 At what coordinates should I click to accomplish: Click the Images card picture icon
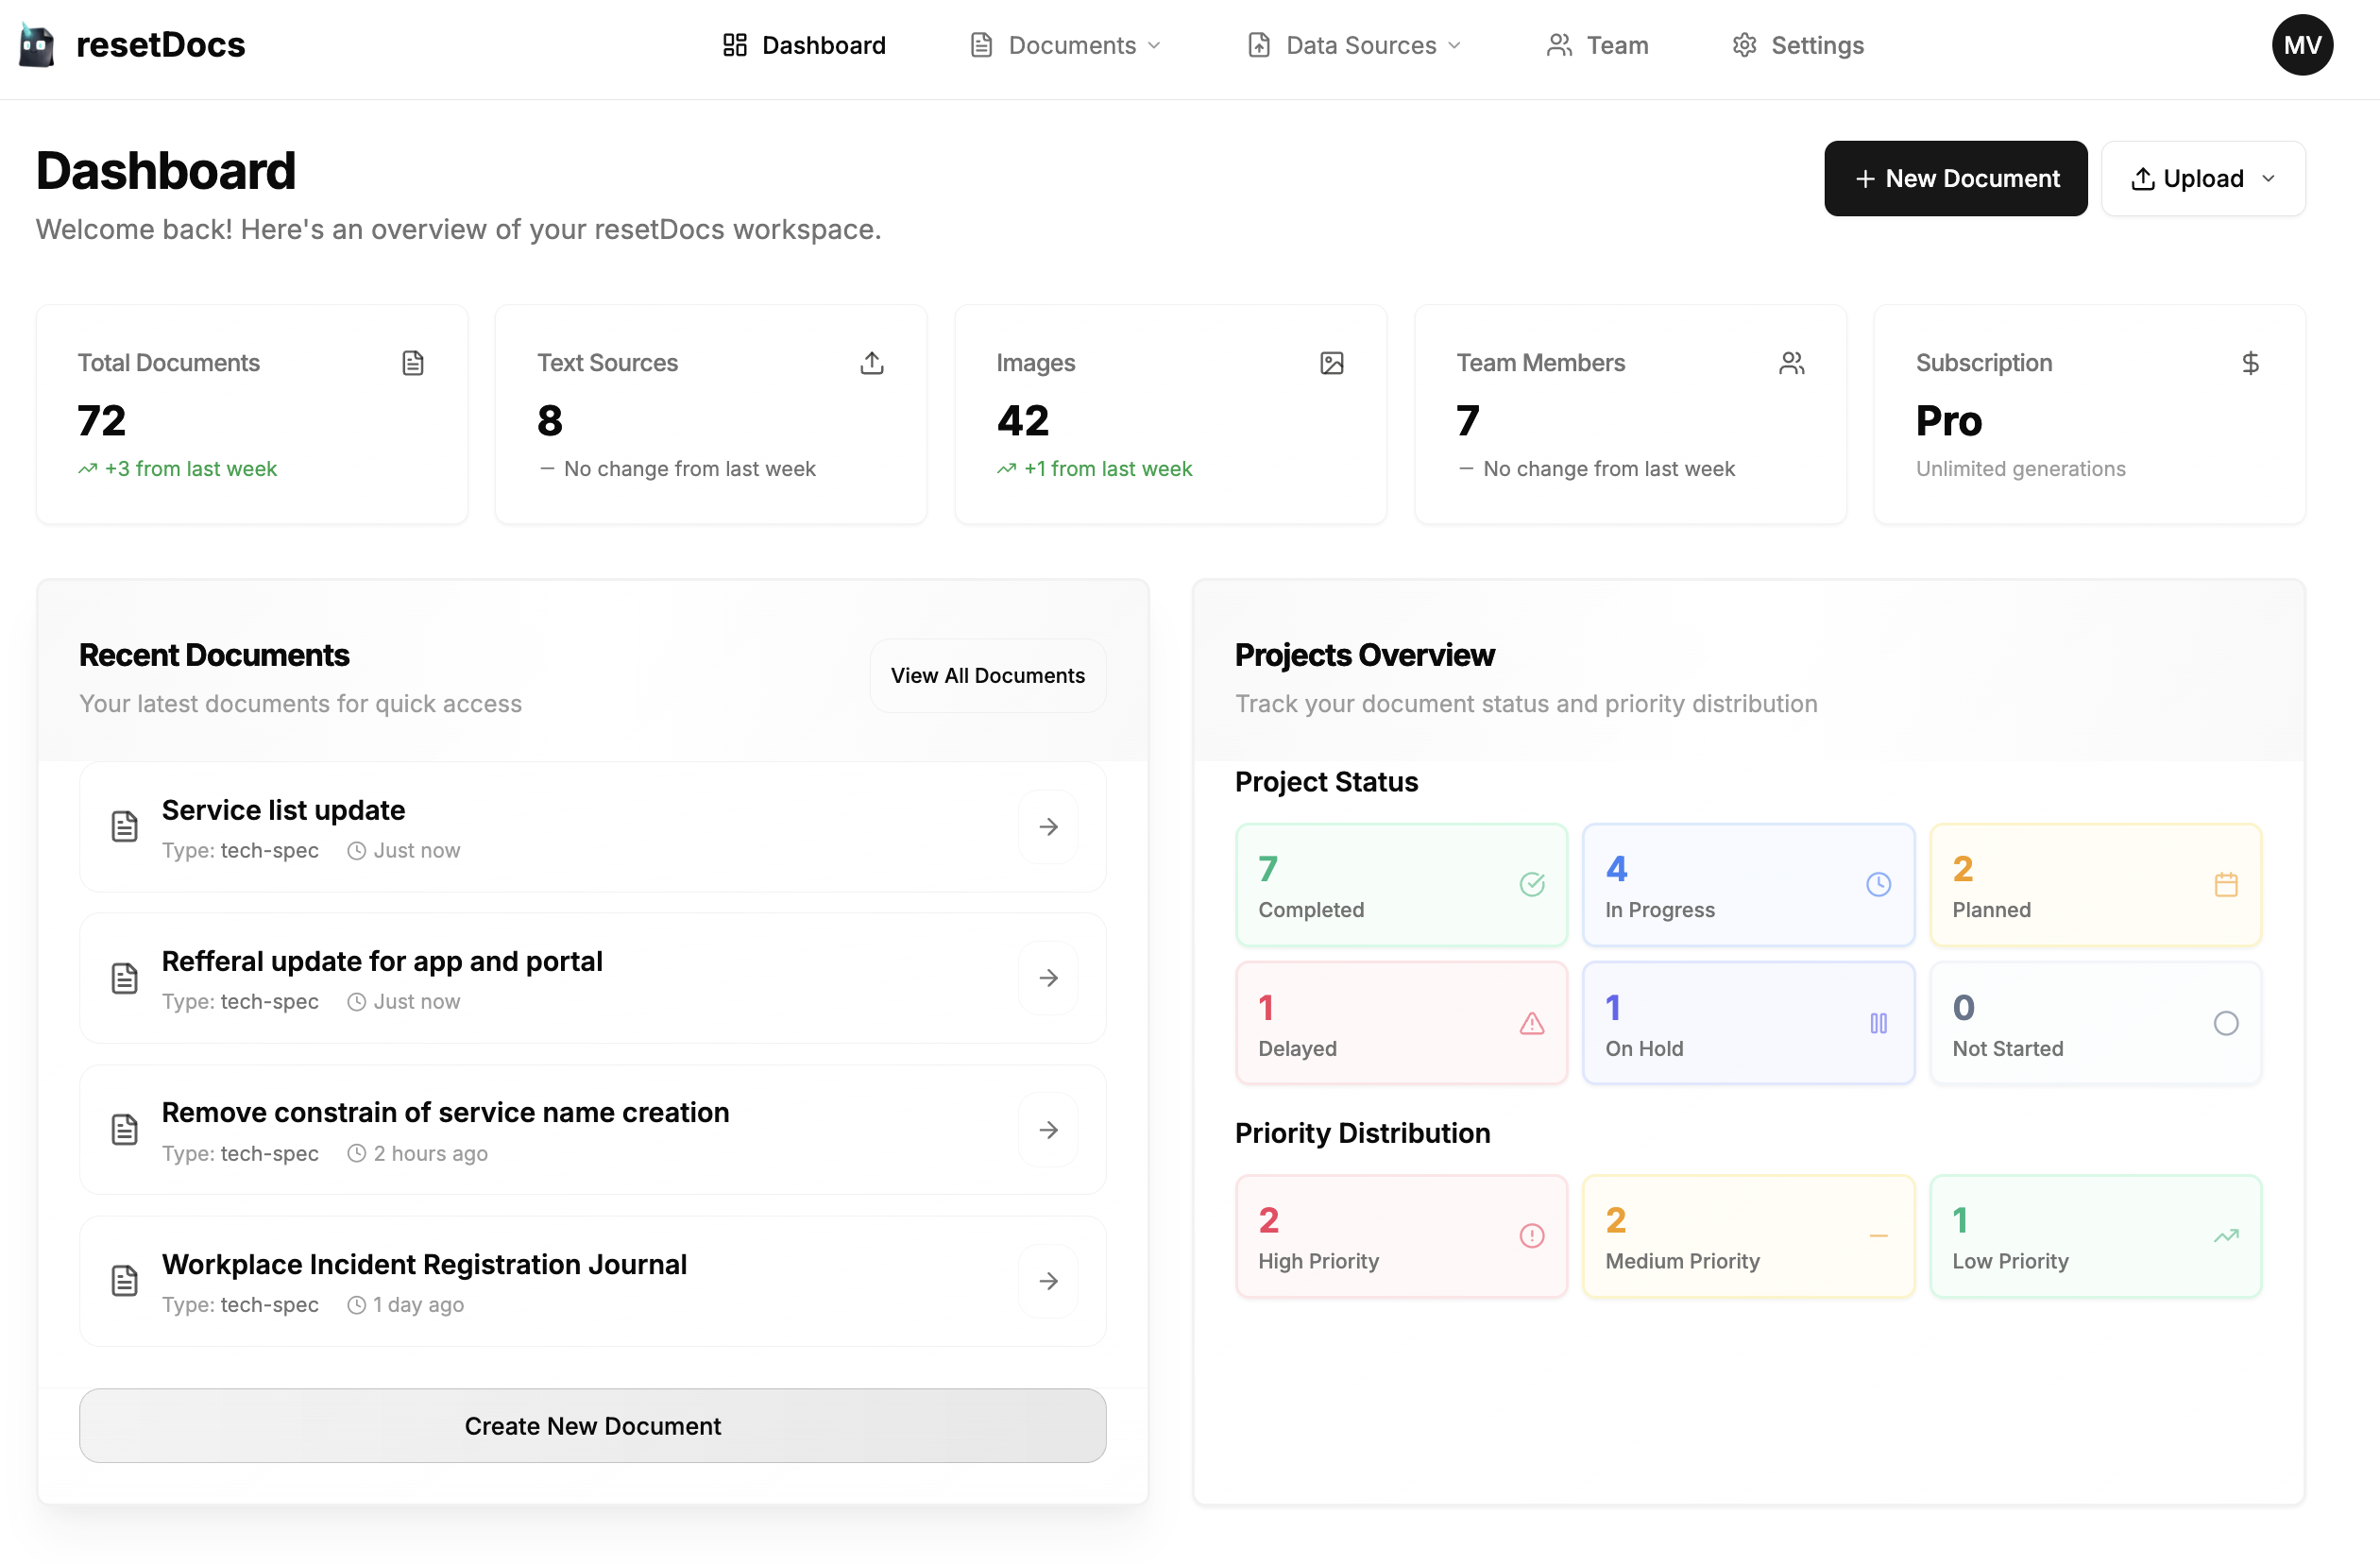[1331, 363]
